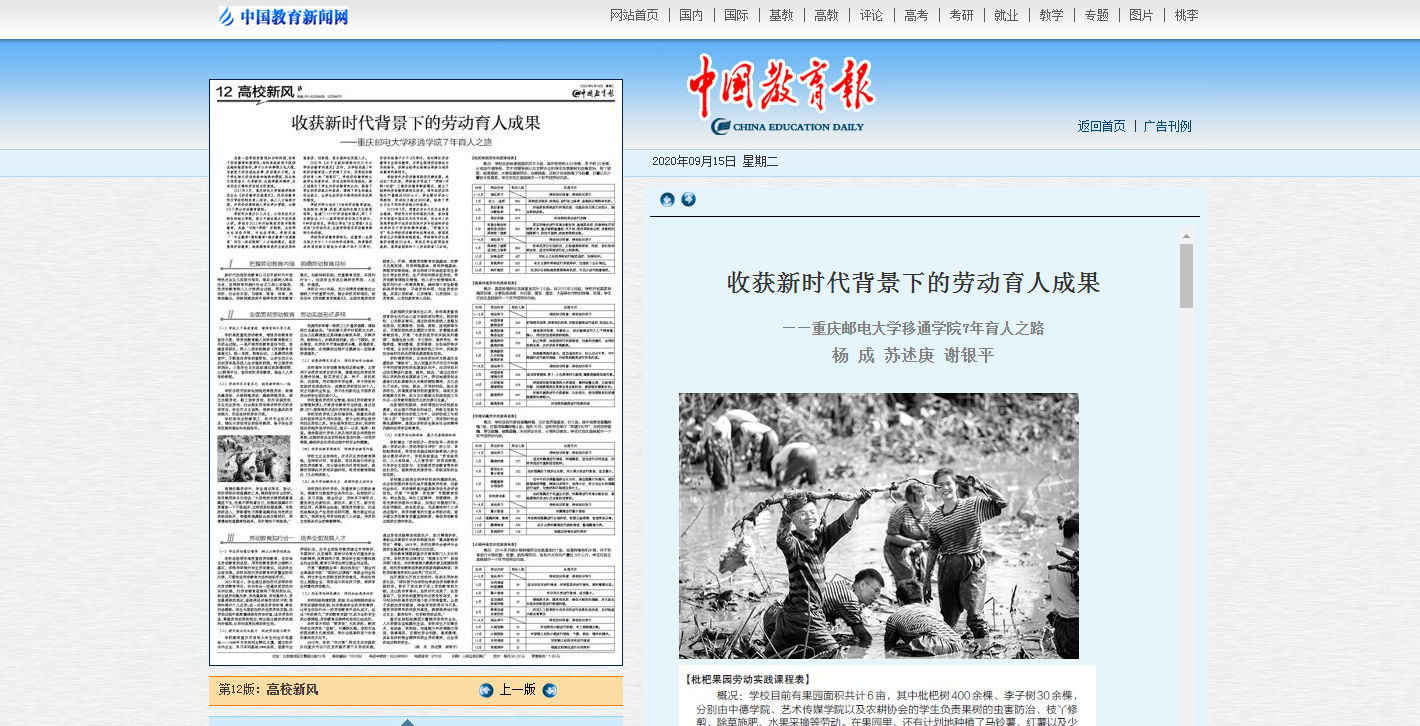Open the 桃李 navigation item

pos(1186,15)
